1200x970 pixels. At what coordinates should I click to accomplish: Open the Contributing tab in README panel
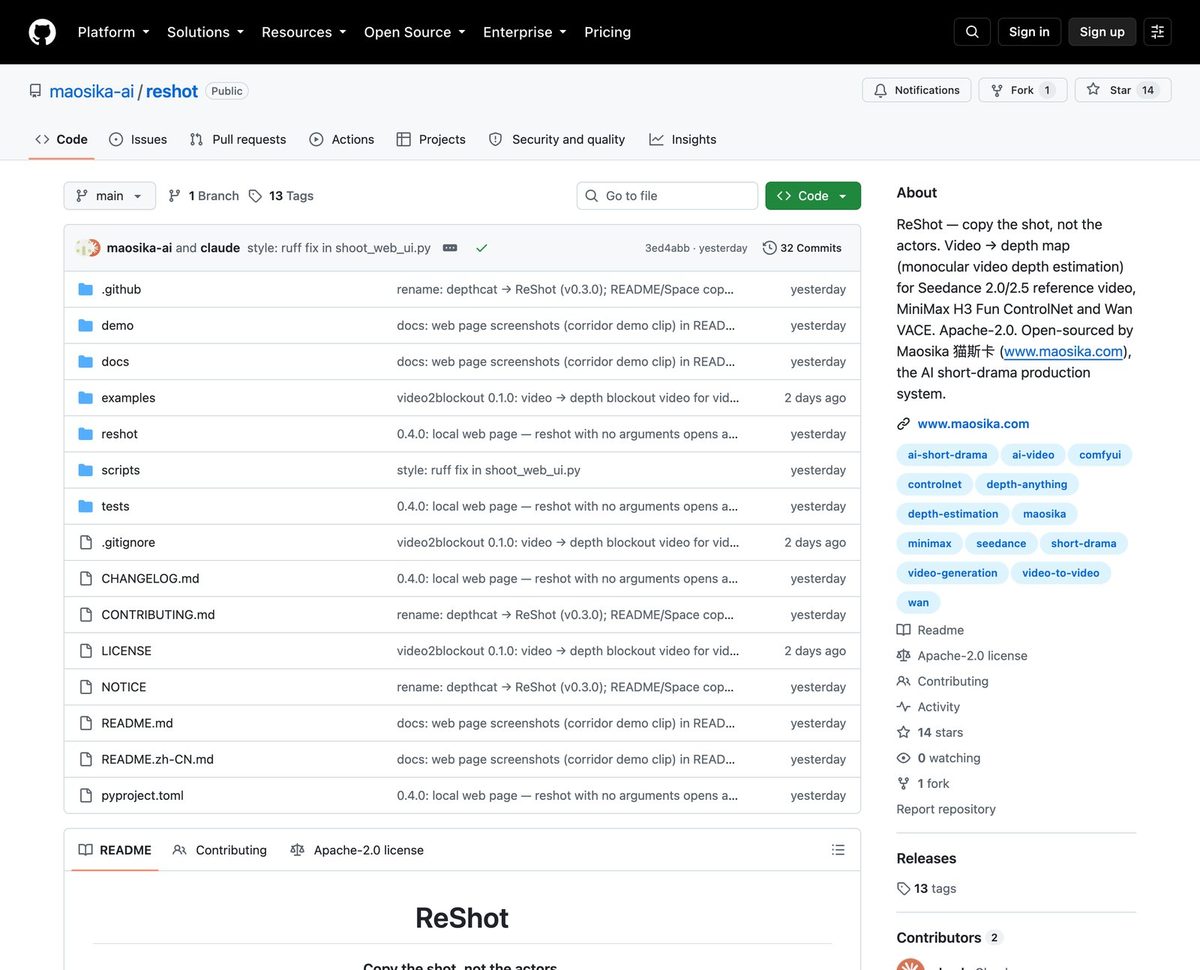pyautogui.click(x=220, y=850)
